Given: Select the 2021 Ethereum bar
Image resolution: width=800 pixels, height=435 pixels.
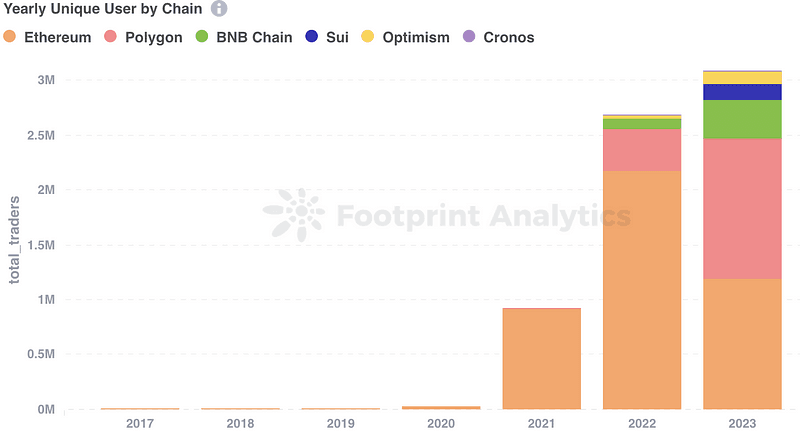Looking at the screenshot, I should (x=541, y=359).
